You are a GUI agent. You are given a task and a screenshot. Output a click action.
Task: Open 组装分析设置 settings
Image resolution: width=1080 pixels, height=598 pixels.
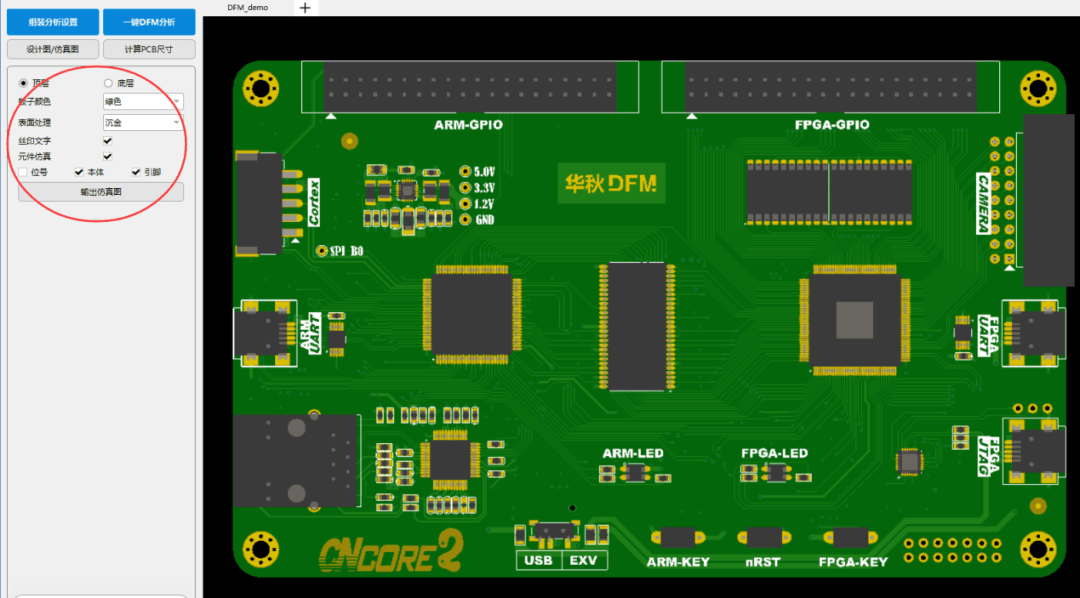coord(53,22)
